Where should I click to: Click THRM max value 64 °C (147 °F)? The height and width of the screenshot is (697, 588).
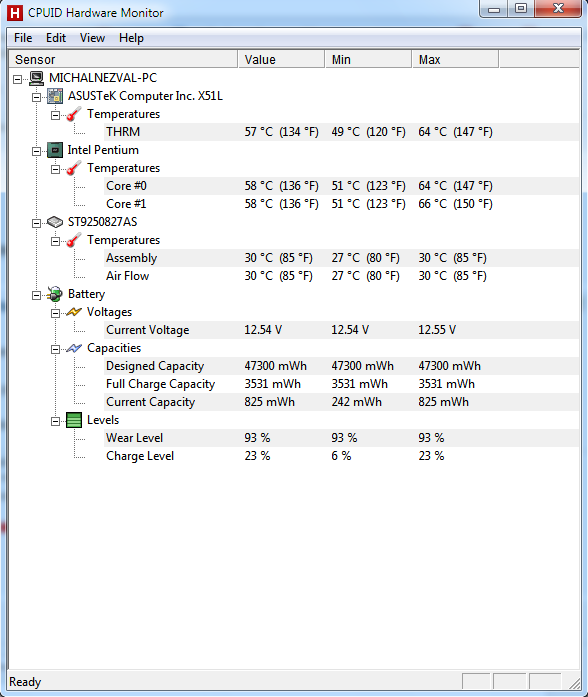[x=455, y=132]
